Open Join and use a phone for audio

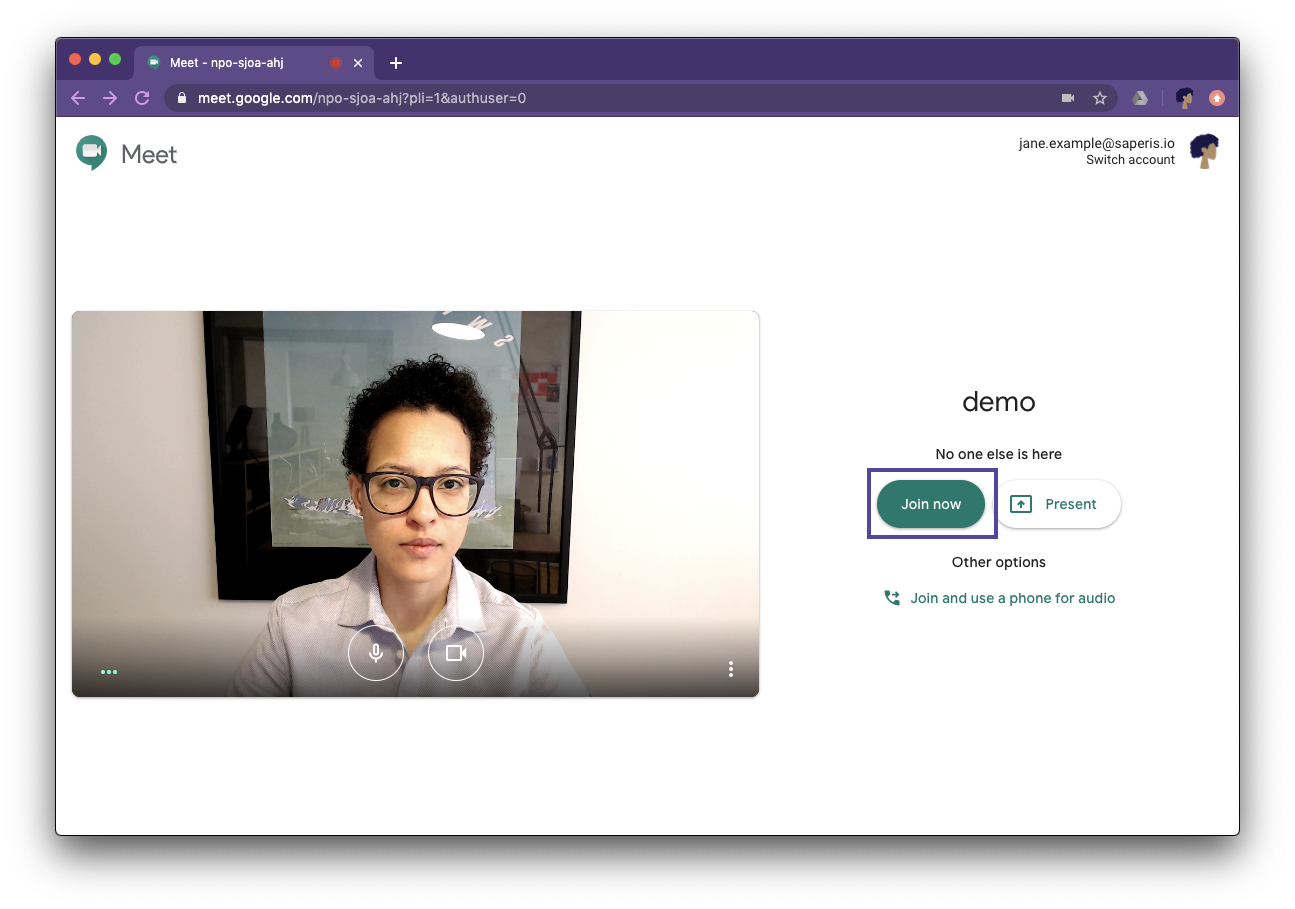coord(1013,597)
